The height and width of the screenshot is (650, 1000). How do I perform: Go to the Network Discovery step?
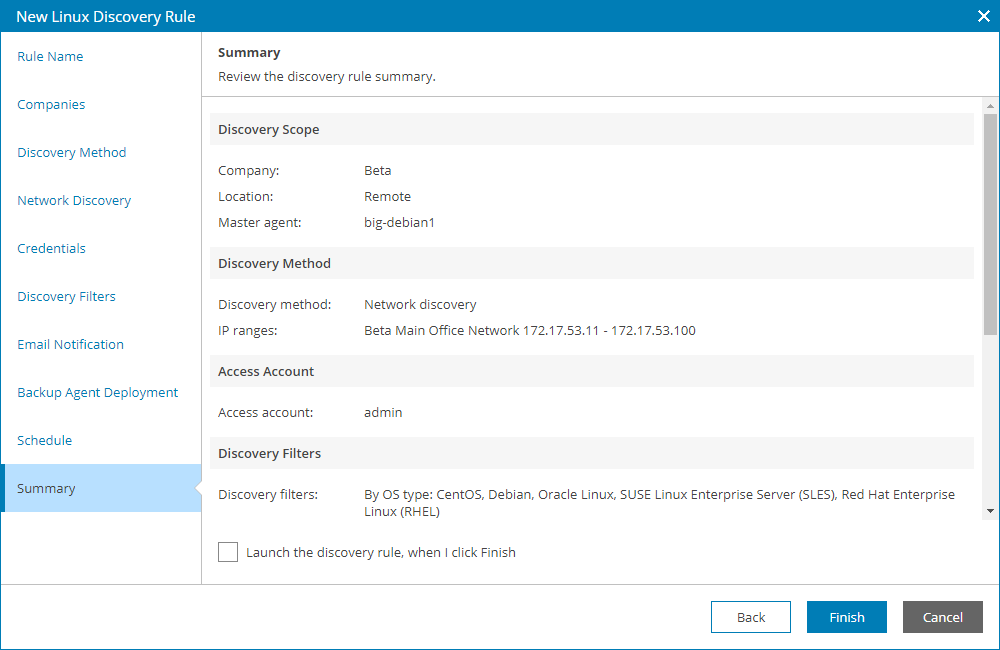[x=73, y=200]
